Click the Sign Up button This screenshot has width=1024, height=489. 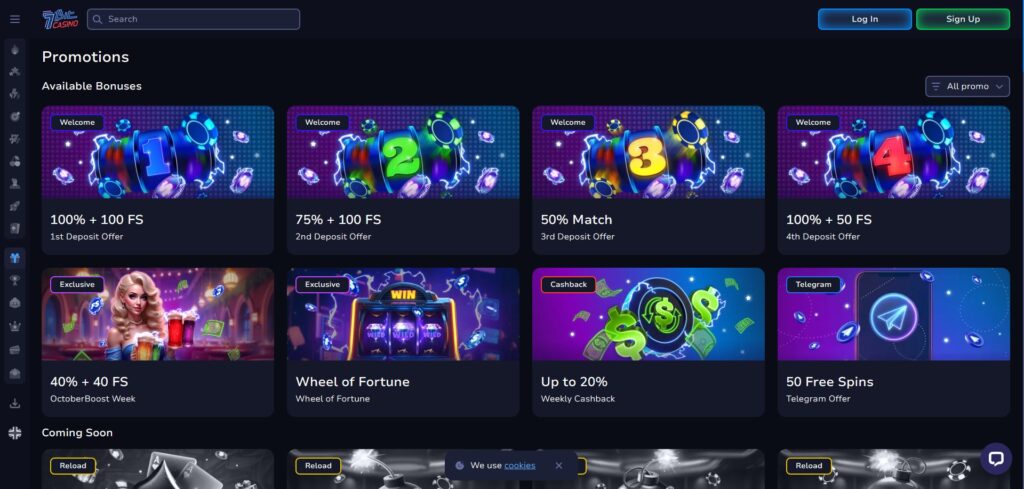[x=963, y=19]
